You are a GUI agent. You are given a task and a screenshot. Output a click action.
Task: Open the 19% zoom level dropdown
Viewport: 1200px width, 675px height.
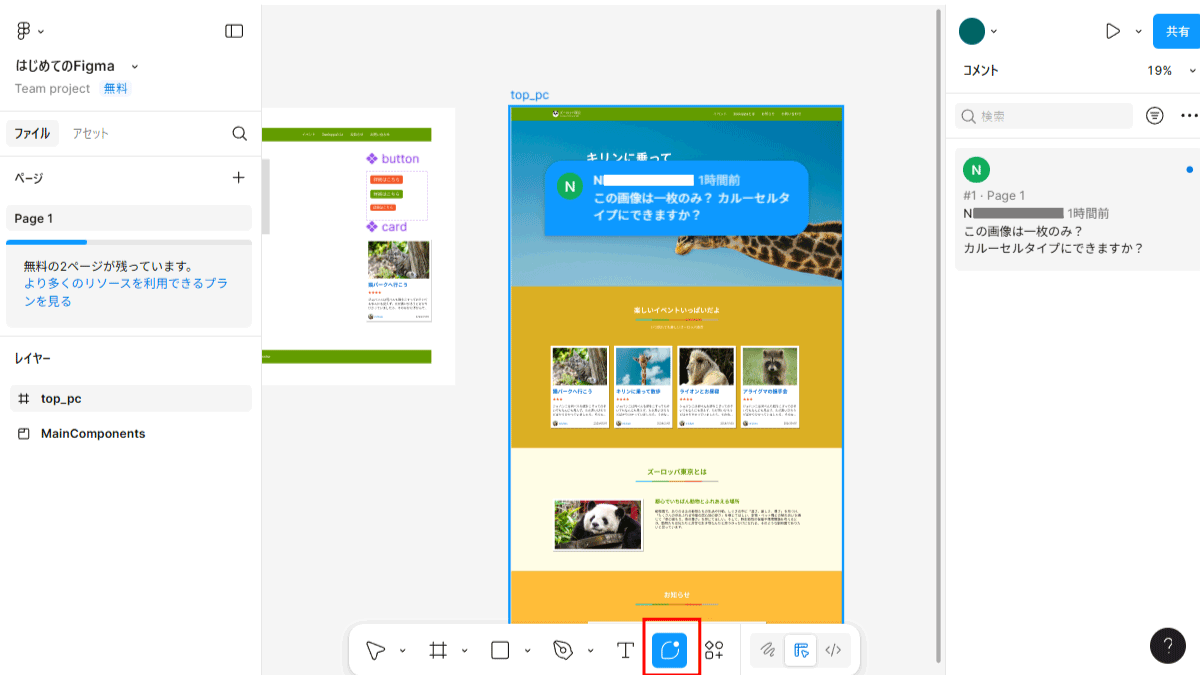tap(1171, 71)
